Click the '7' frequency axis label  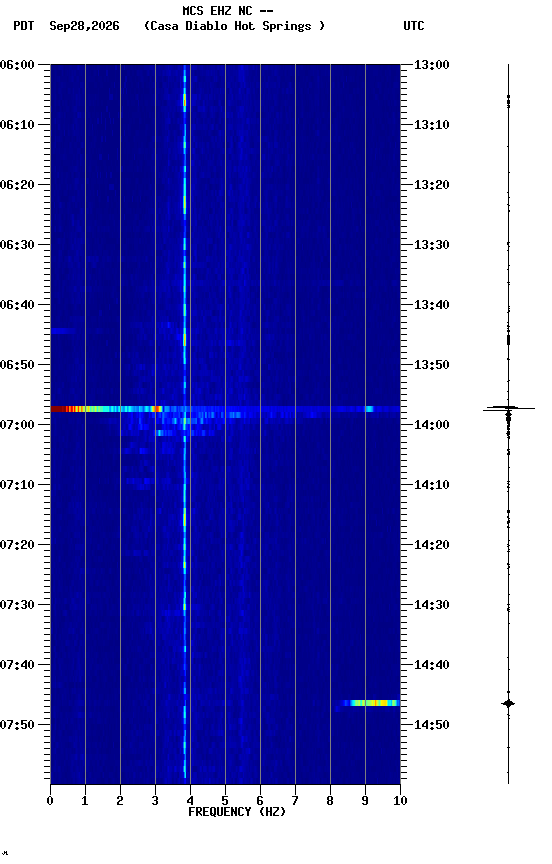[x=295, y=801]
